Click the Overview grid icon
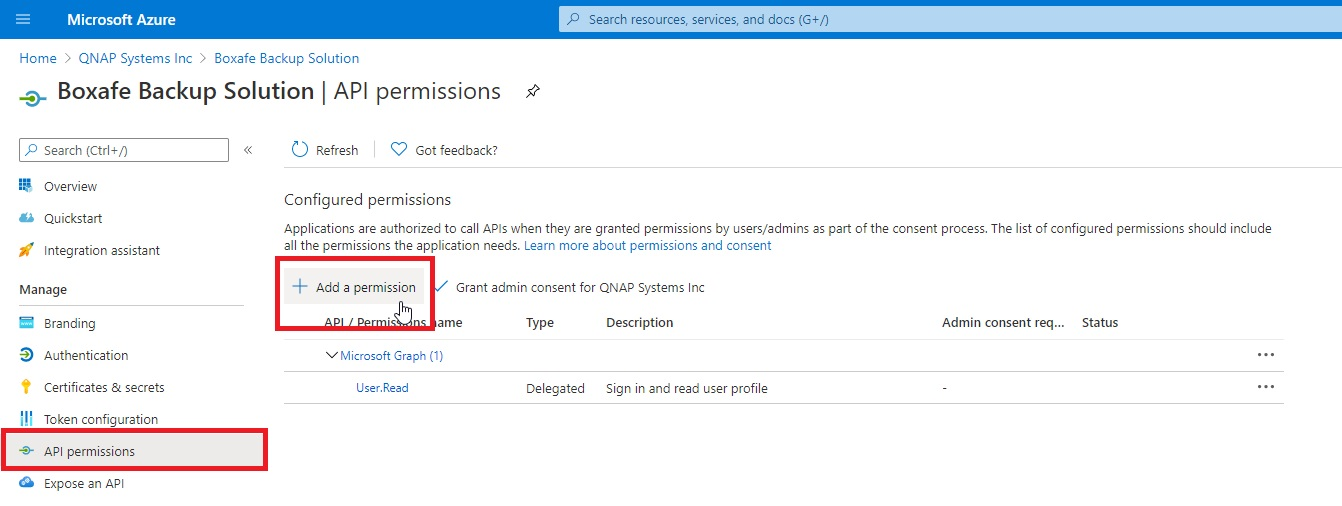 coord(27,186)
